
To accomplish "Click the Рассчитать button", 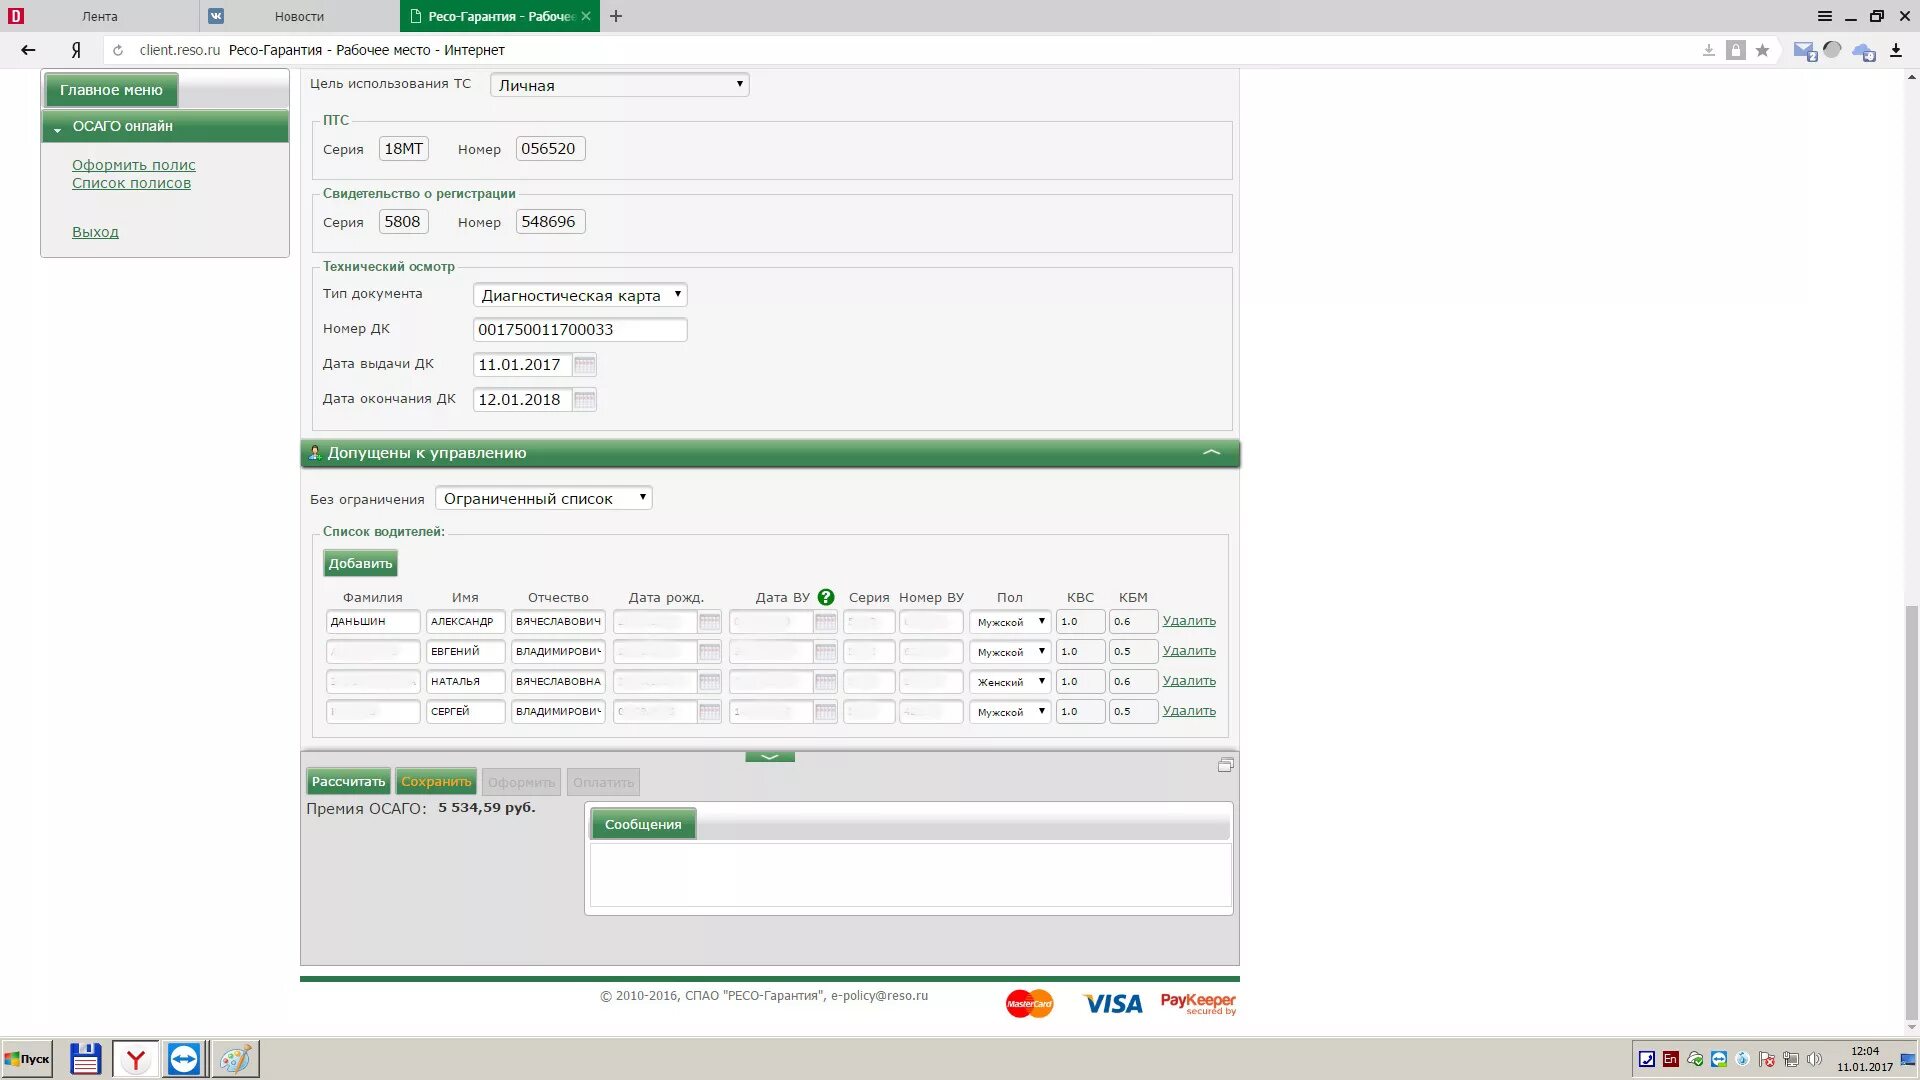I will click(348, 782).
